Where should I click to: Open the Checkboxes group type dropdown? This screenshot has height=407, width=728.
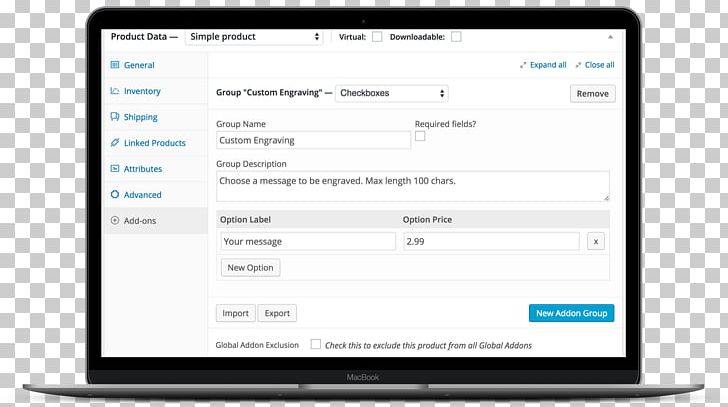click(392, 93)
